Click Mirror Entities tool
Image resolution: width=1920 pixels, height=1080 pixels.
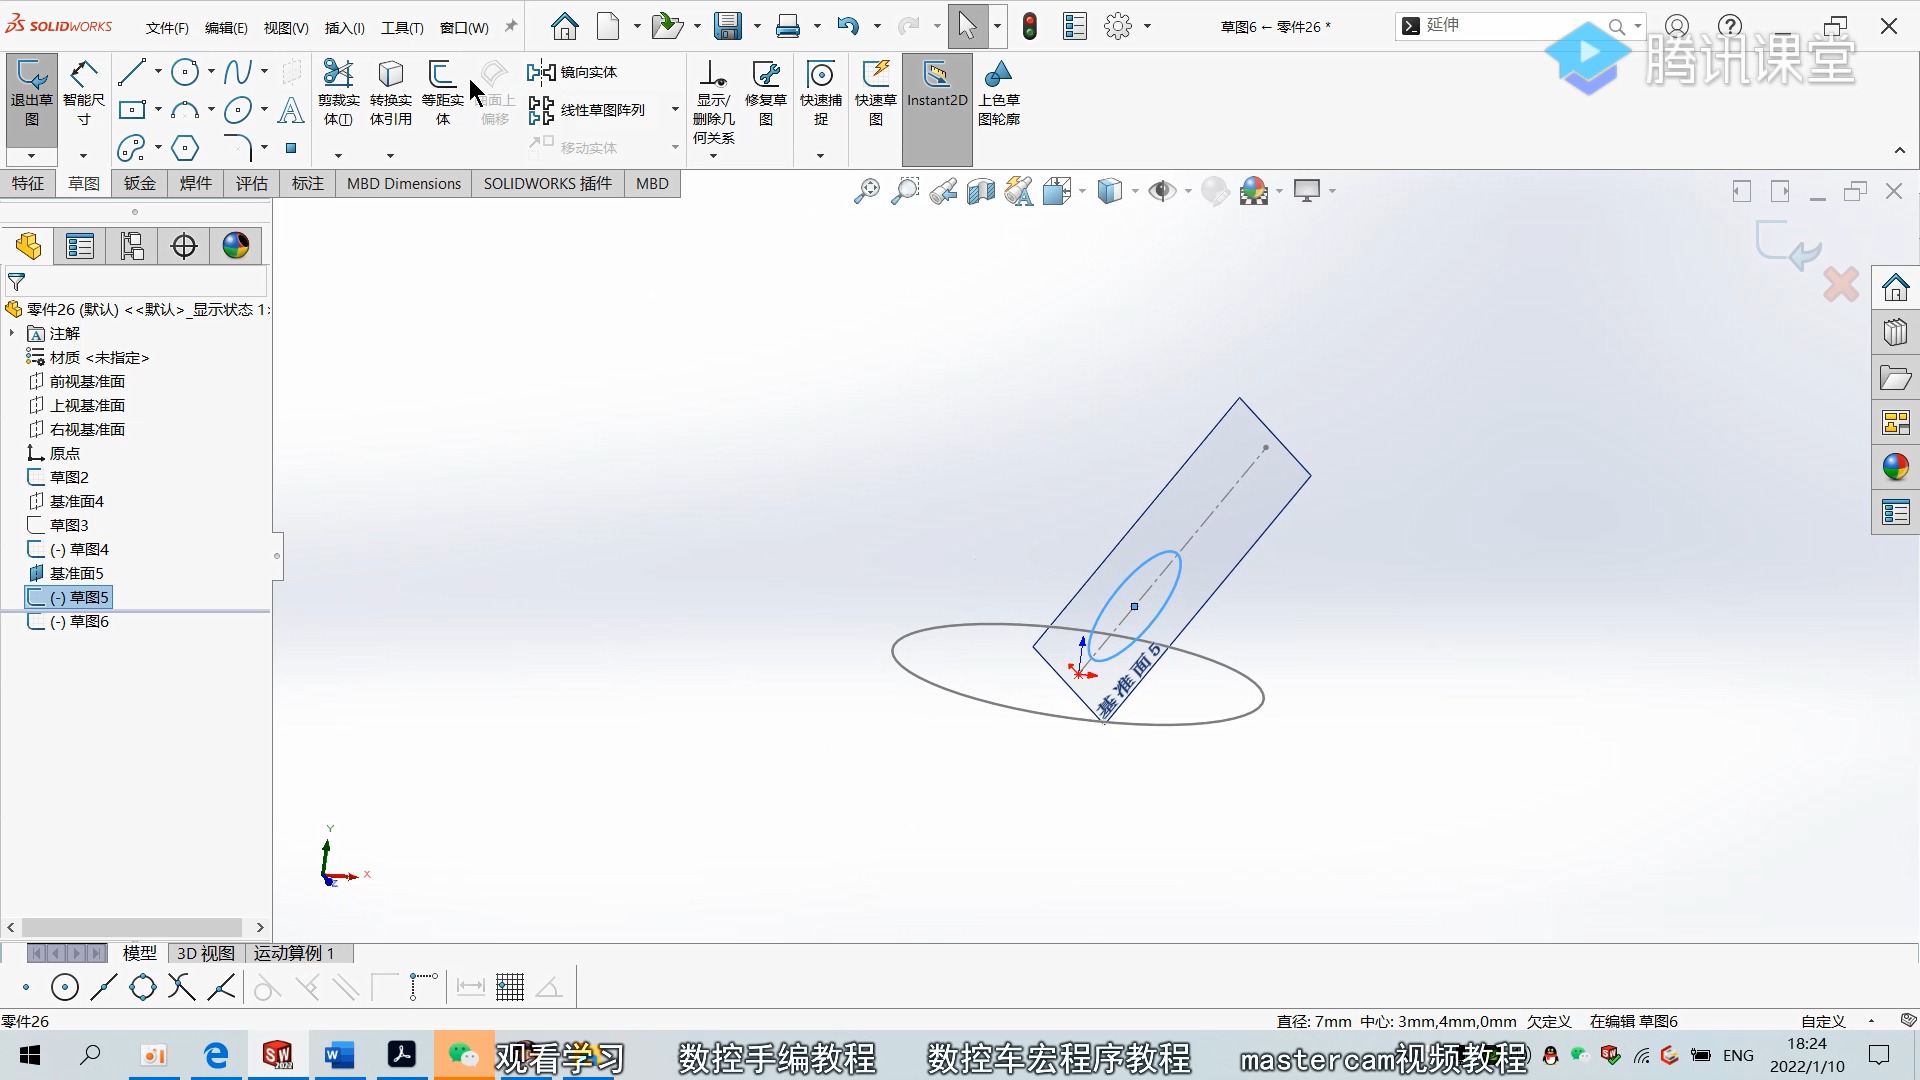pyautogui.click(x=573, y=72)
